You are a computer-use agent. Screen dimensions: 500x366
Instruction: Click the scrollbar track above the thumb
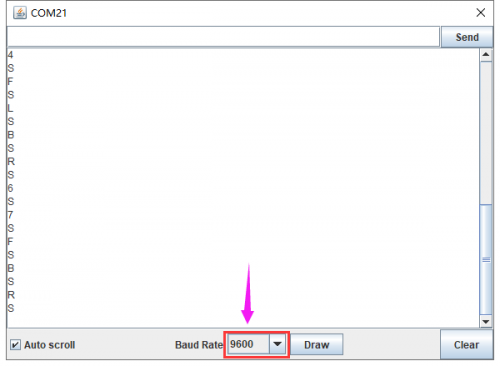486,133
